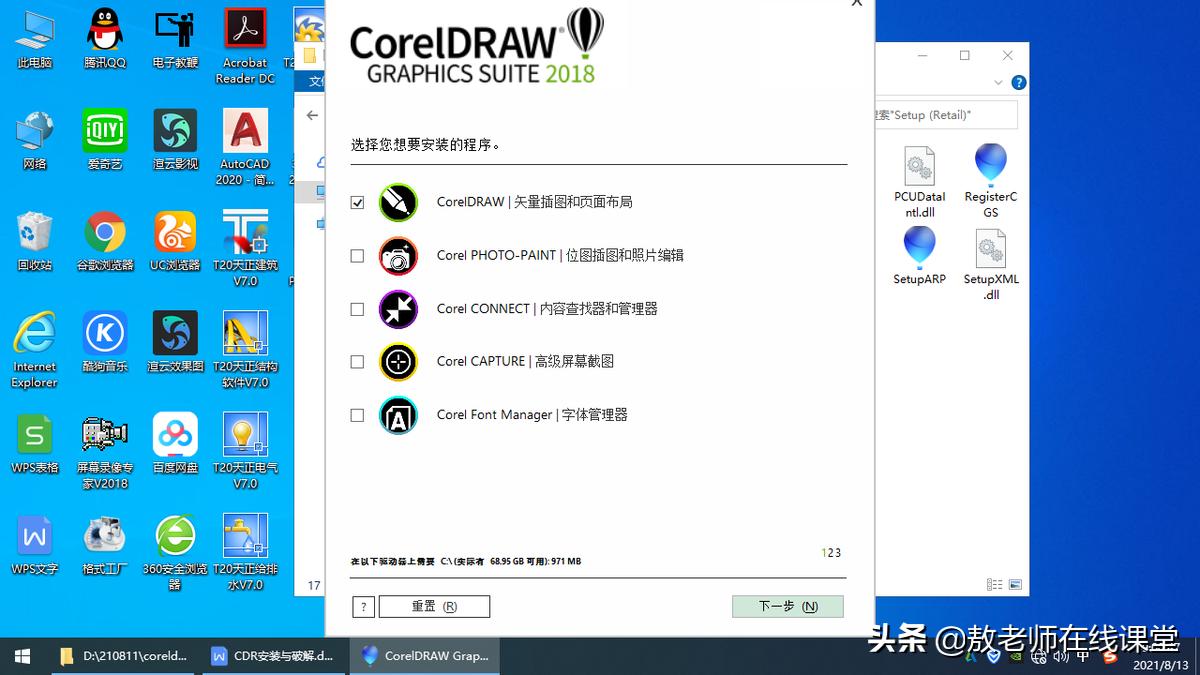Expand the Explorer ribbon via its chevron
1200x675 pixels.
point(998,83)
